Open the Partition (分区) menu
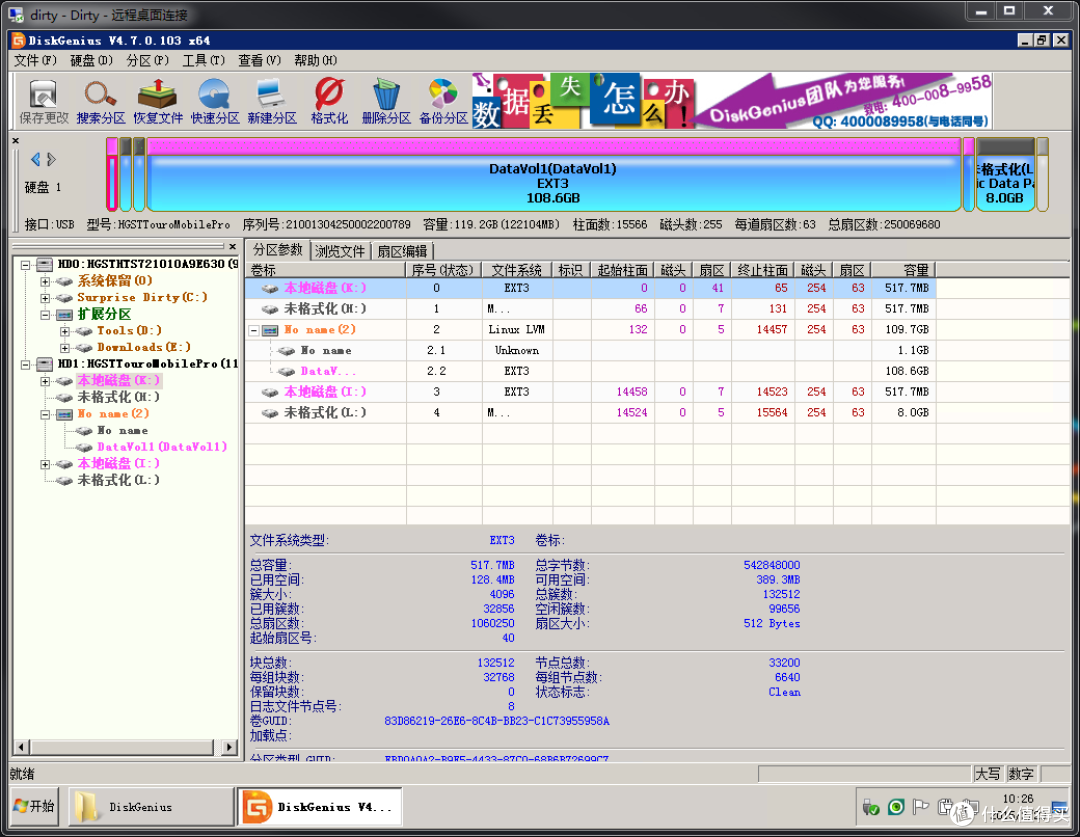The width and height of the screenshot is (1080, 837). click(147, 61)
